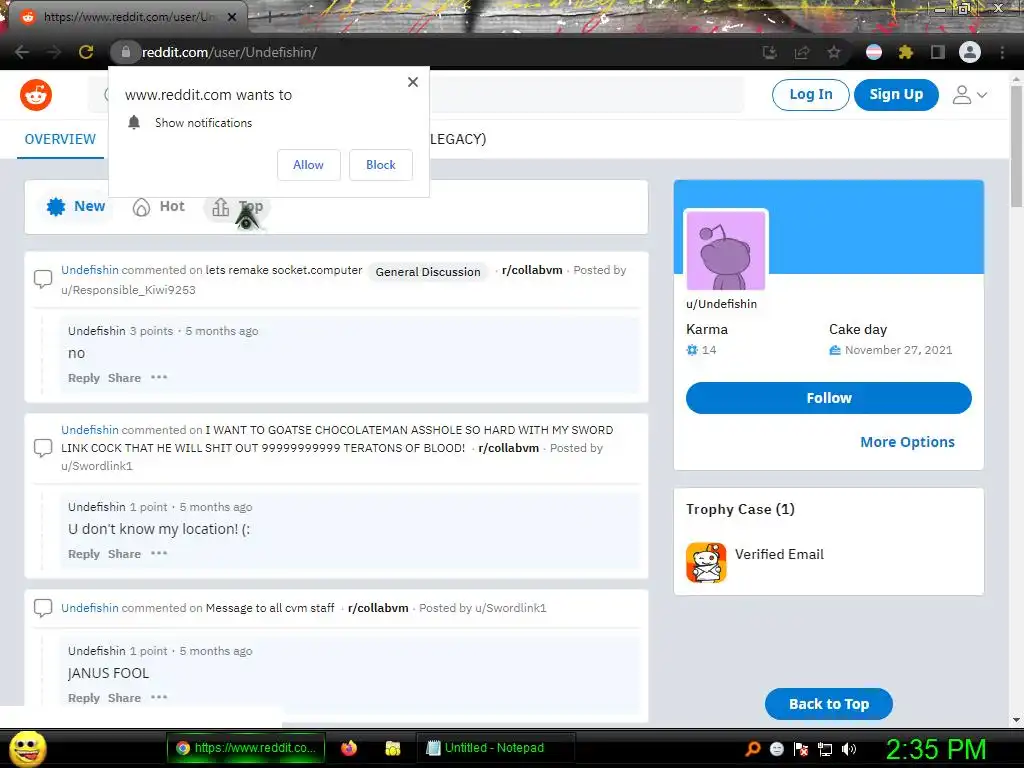Expand More Options in profile card
Screen dimensions: 1024x768
pyautogui.click(x=907, y=442)
